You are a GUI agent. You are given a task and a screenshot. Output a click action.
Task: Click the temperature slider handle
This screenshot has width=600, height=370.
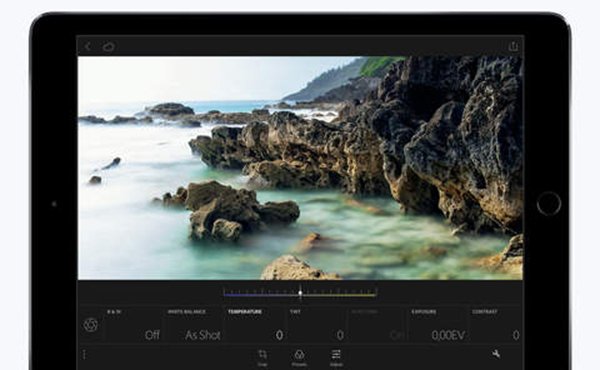300,293
